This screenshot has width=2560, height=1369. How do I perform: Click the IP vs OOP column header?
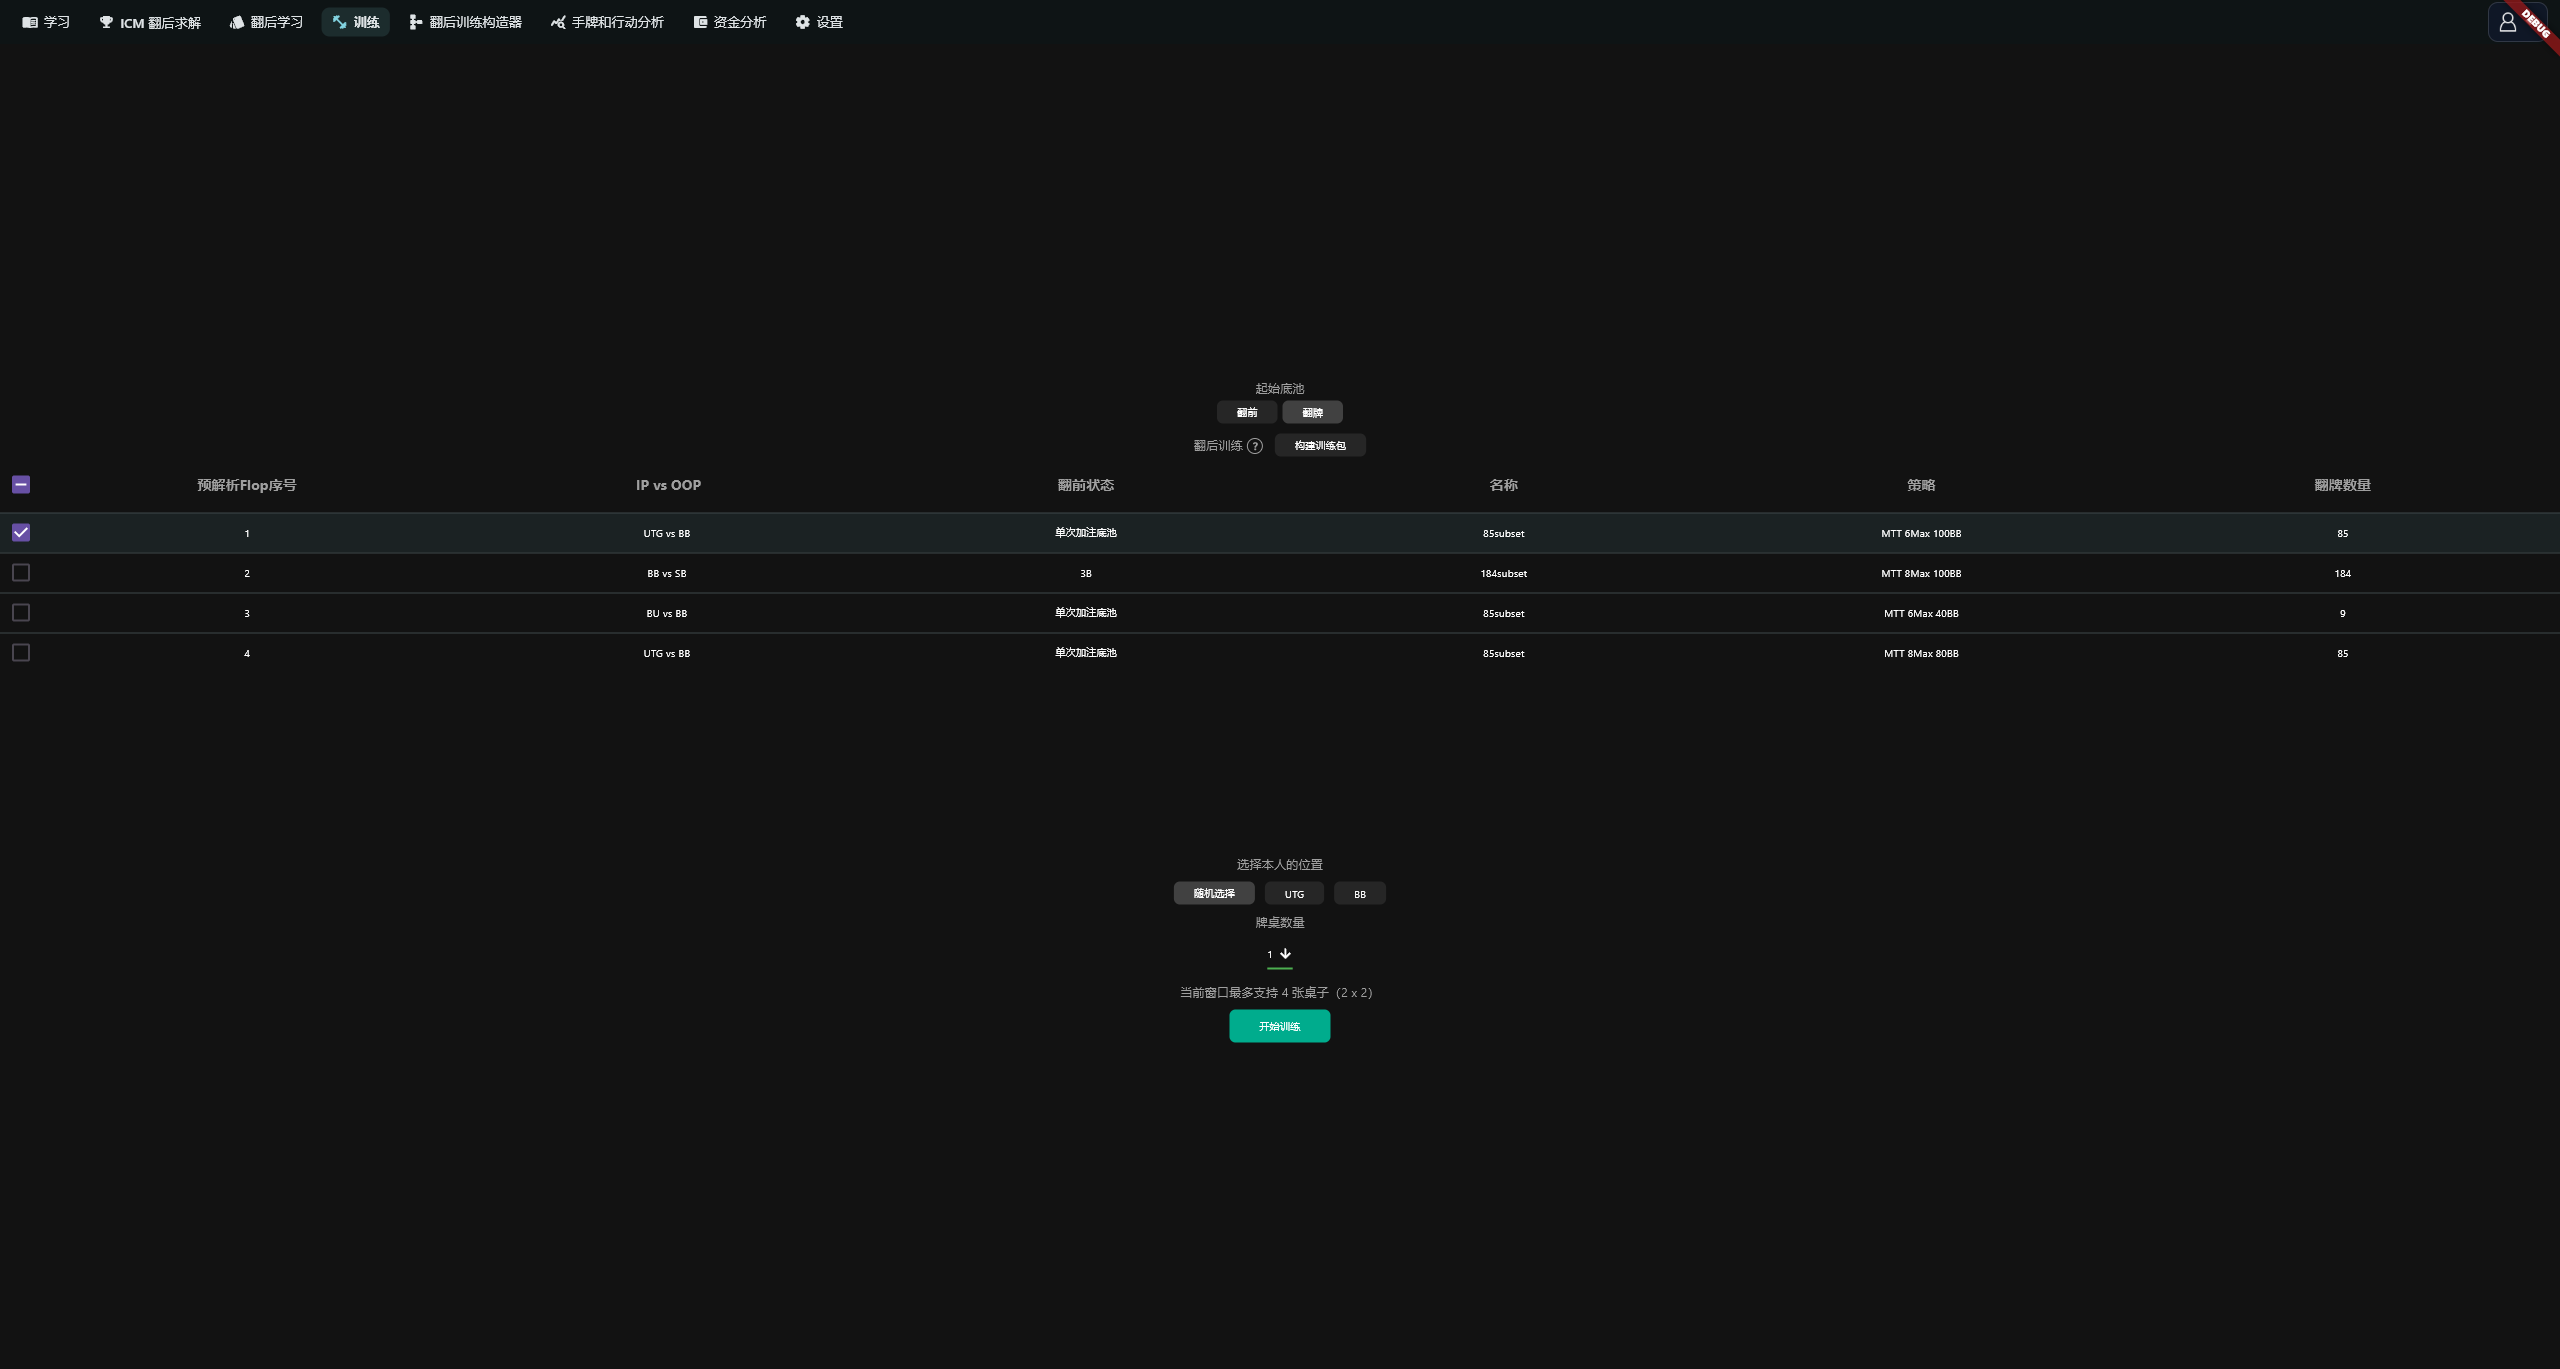(668, 485)
